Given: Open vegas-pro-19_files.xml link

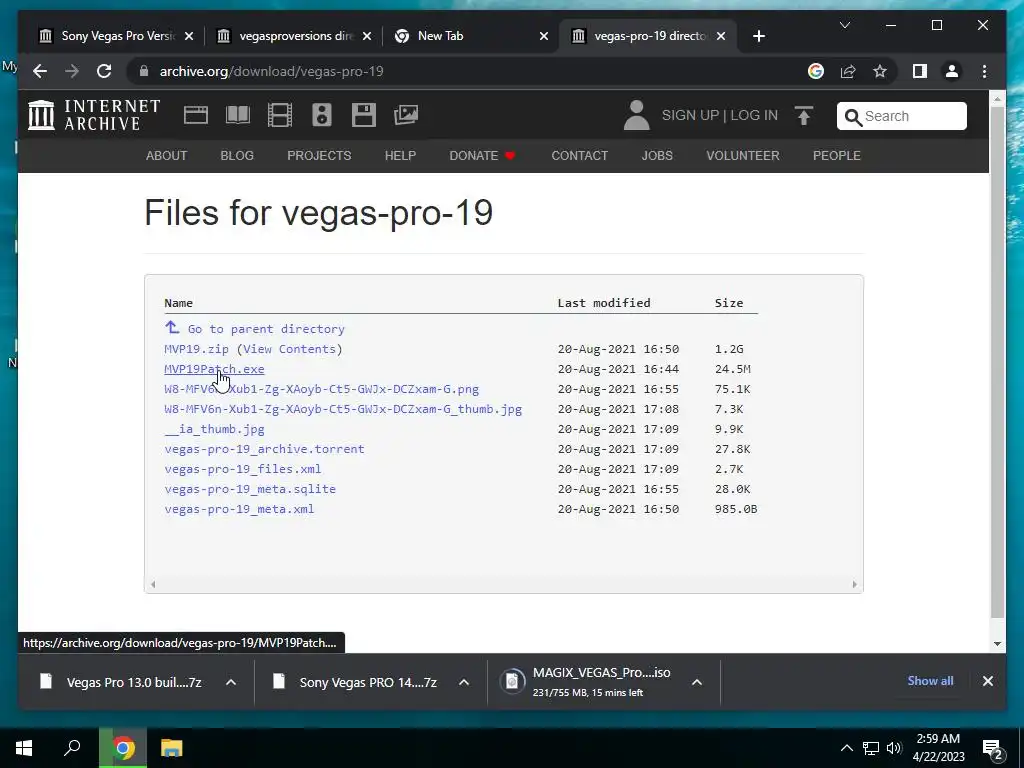Looking at the screenshot, I should point(243,469).
